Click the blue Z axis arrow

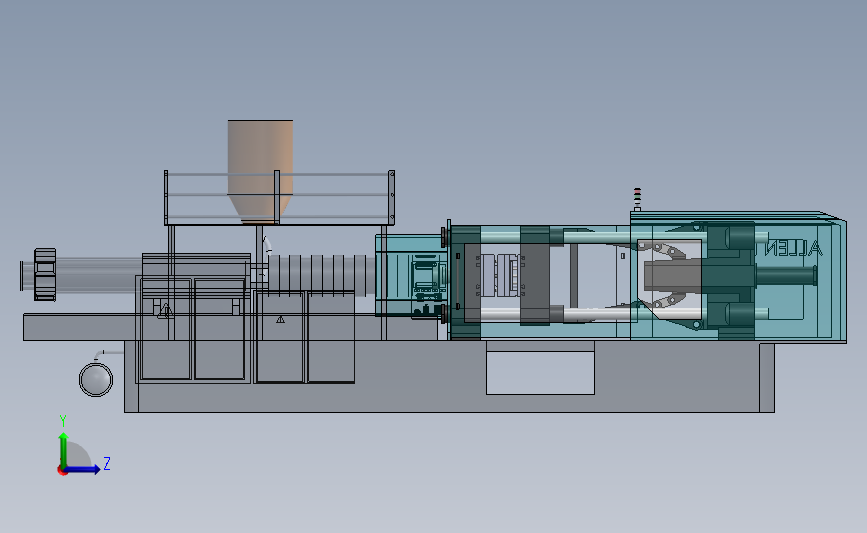(x=82, y=469)
